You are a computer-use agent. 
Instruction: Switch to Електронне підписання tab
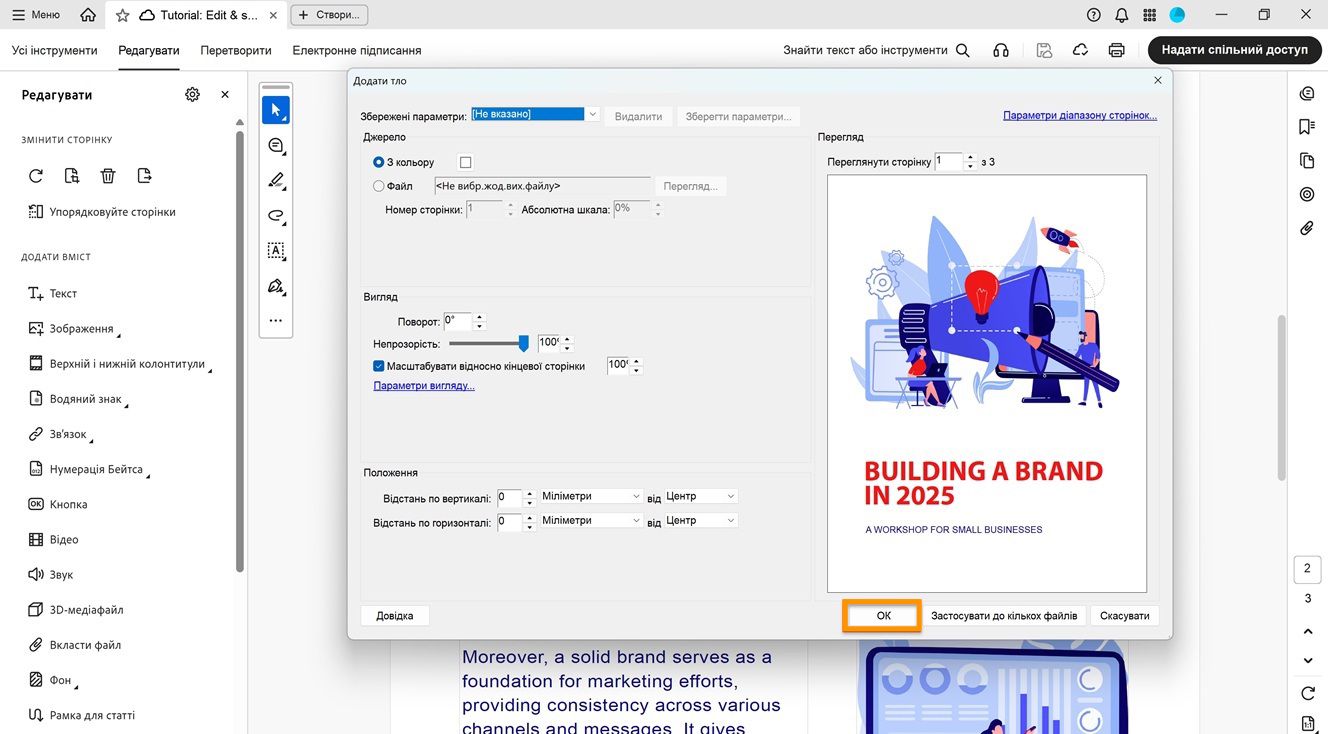pyautogui.click(x=357, y=50)
